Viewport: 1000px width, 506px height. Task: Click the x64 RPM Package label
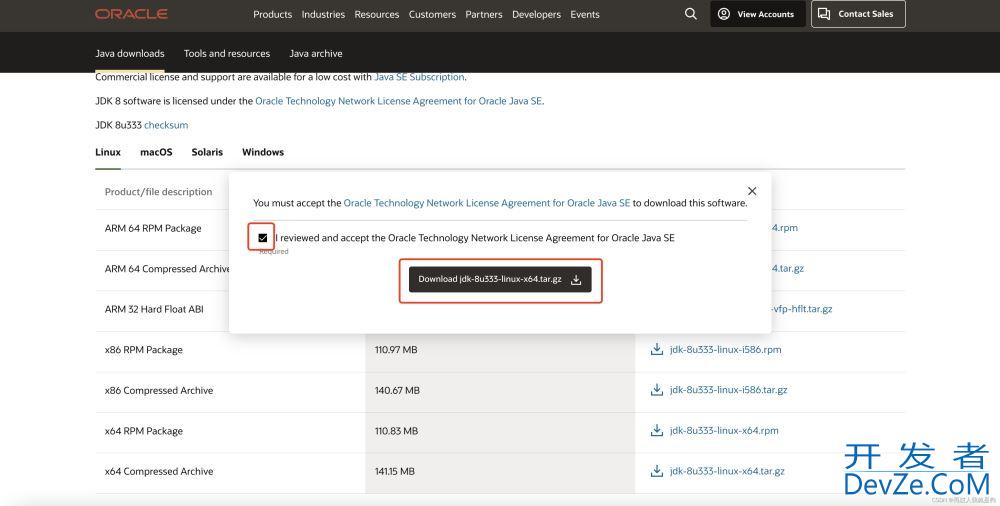143,431
